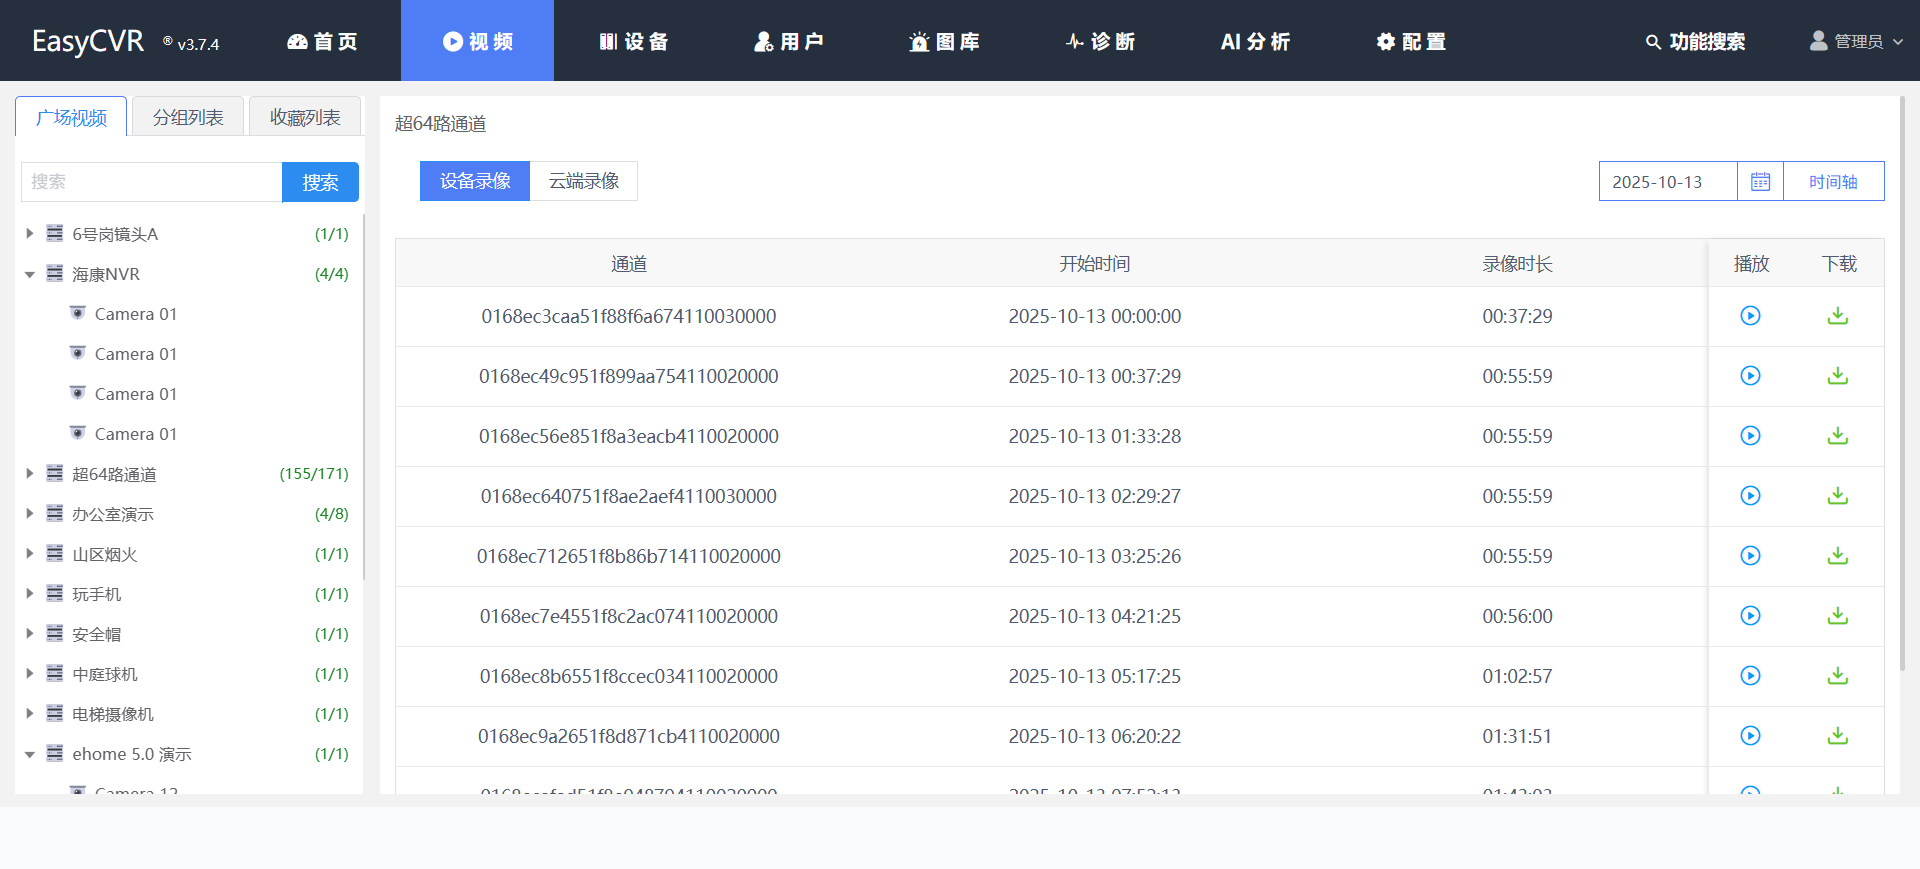This screenshot has width=1920, height=869.
Task: Open the 管理员 user dropdown menu
Action: point(1856,42)
